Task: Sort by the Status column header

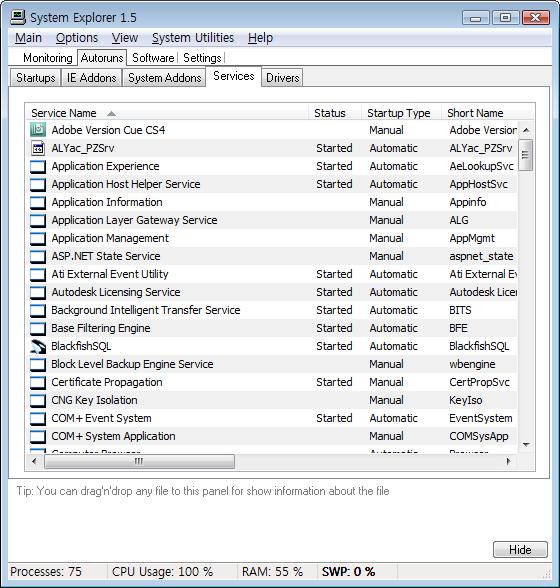Action: point(335,113)
